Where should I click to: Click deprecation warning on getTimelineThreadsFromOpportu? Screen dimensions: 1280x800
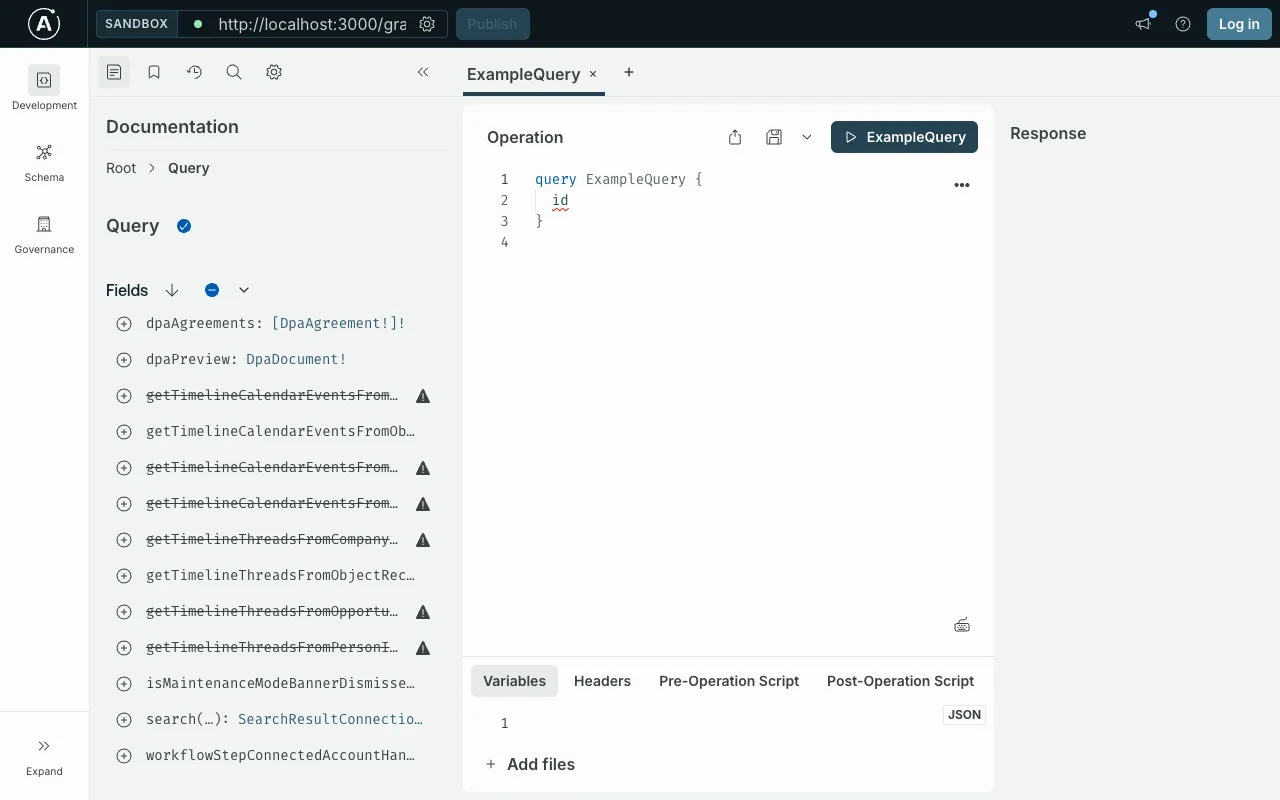coord(423,612)
